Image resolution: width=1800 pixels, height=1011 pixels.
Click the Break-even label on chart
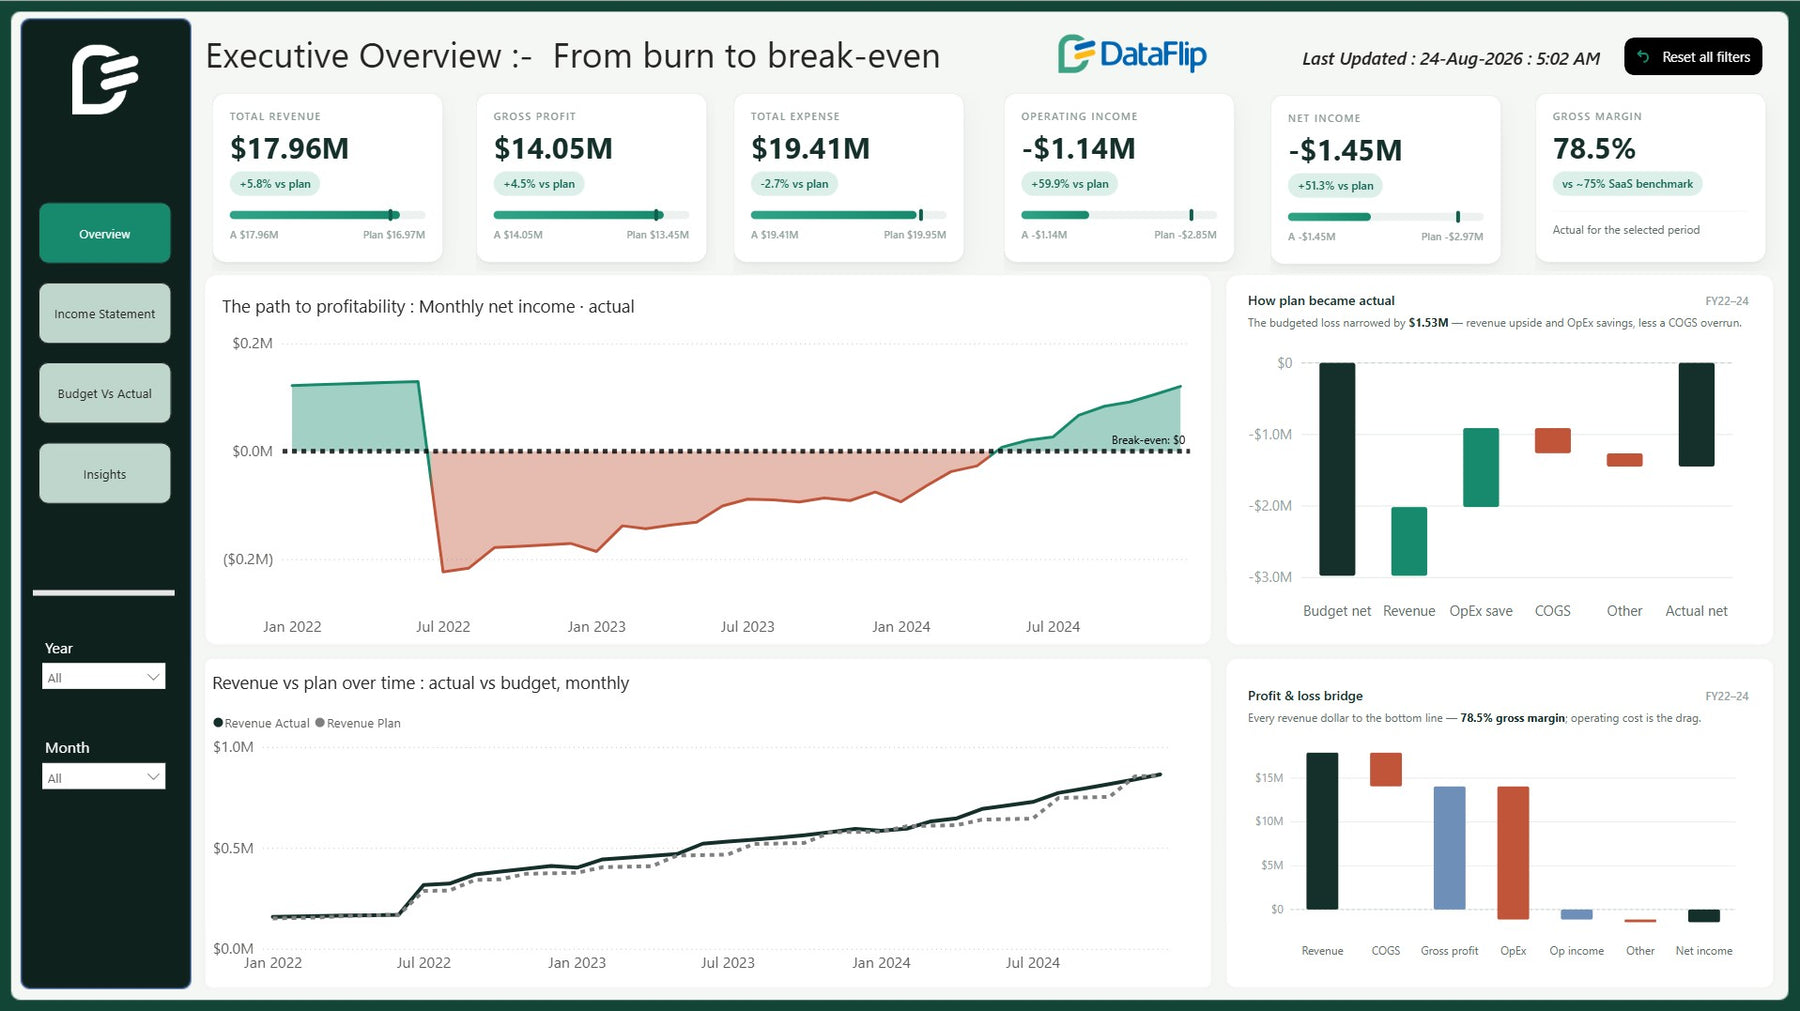coord(1148,440)
